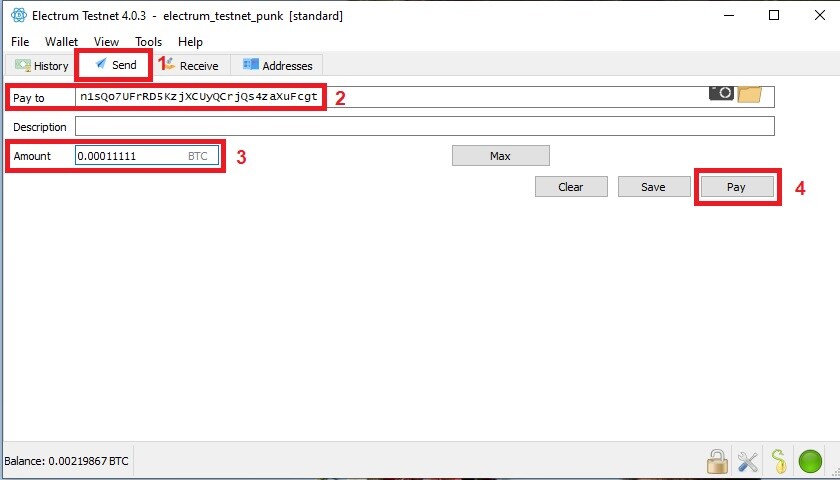Viewport: 840px width, 480px height.
Task: Minimize the Electrum window
Action: click(x=727, y=16)
